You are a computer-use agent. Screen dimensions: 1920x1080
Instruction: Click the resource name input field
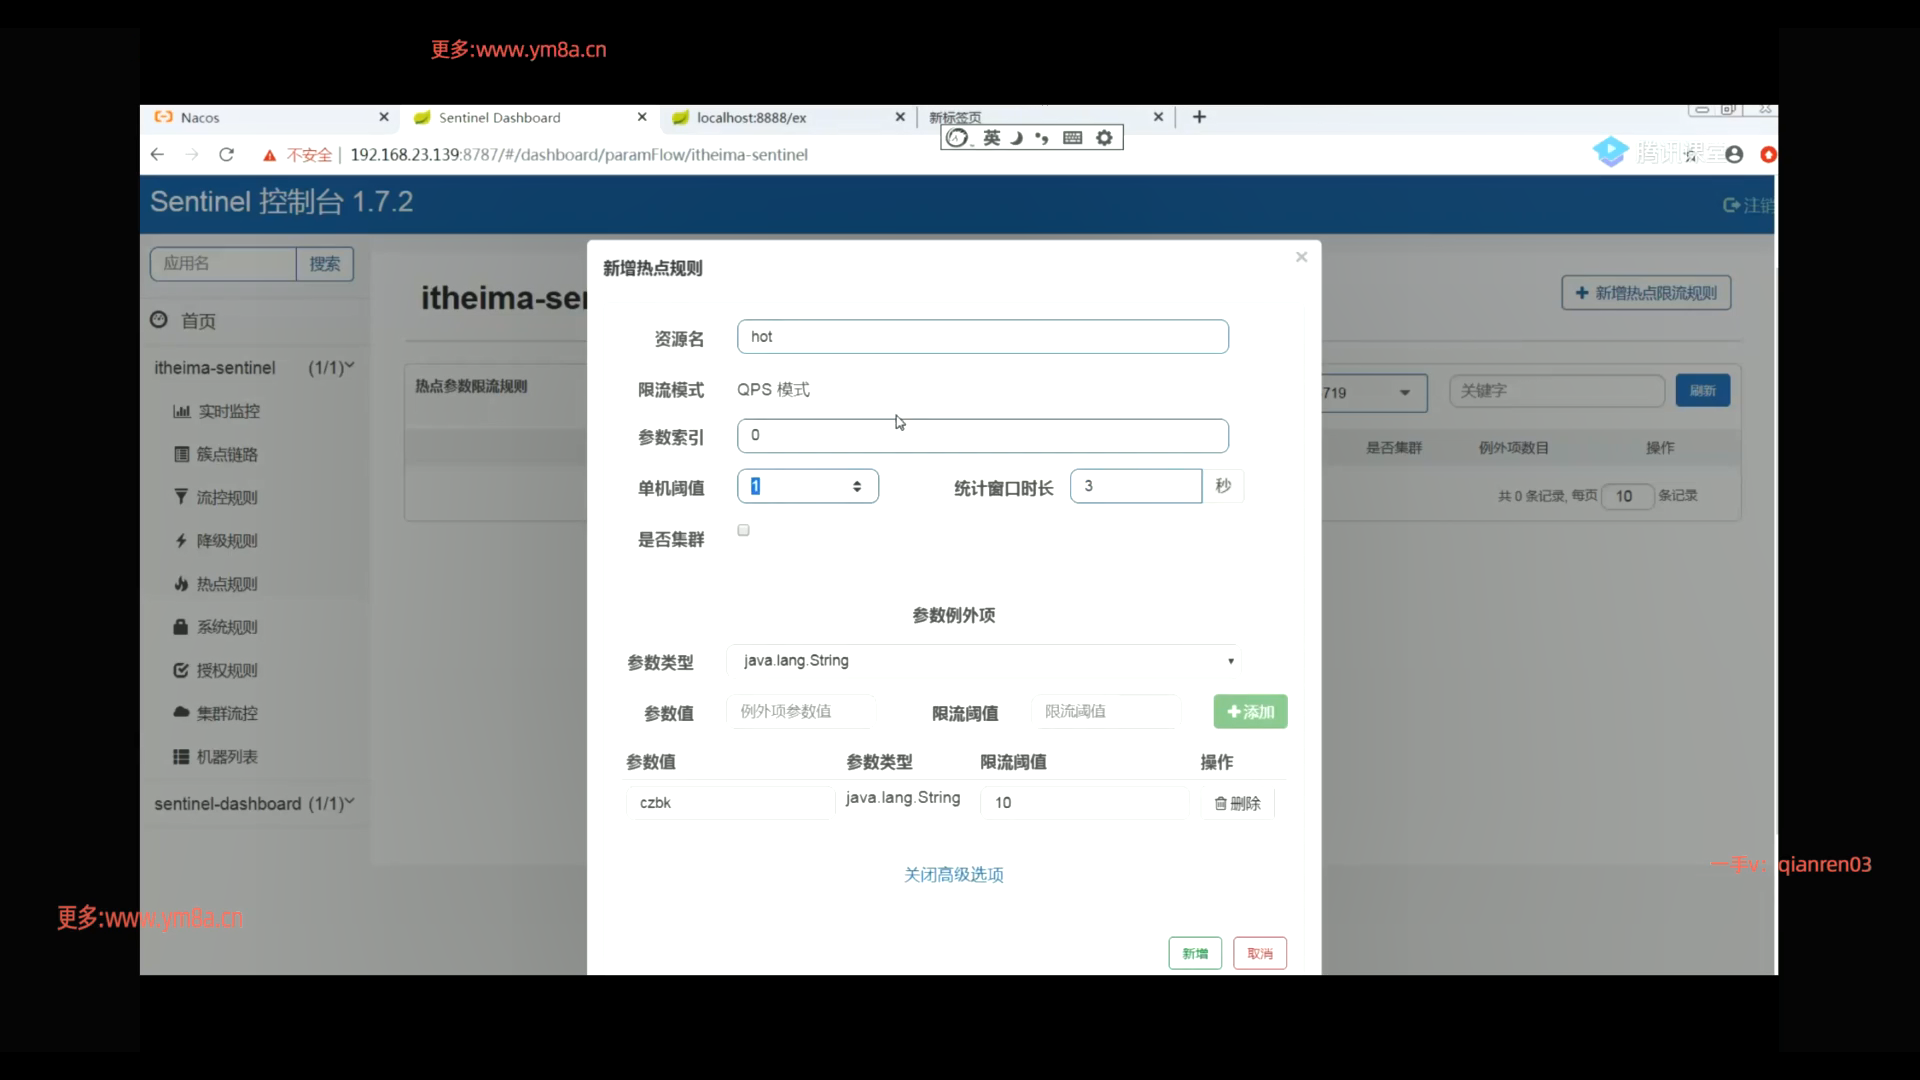[982, 337]
